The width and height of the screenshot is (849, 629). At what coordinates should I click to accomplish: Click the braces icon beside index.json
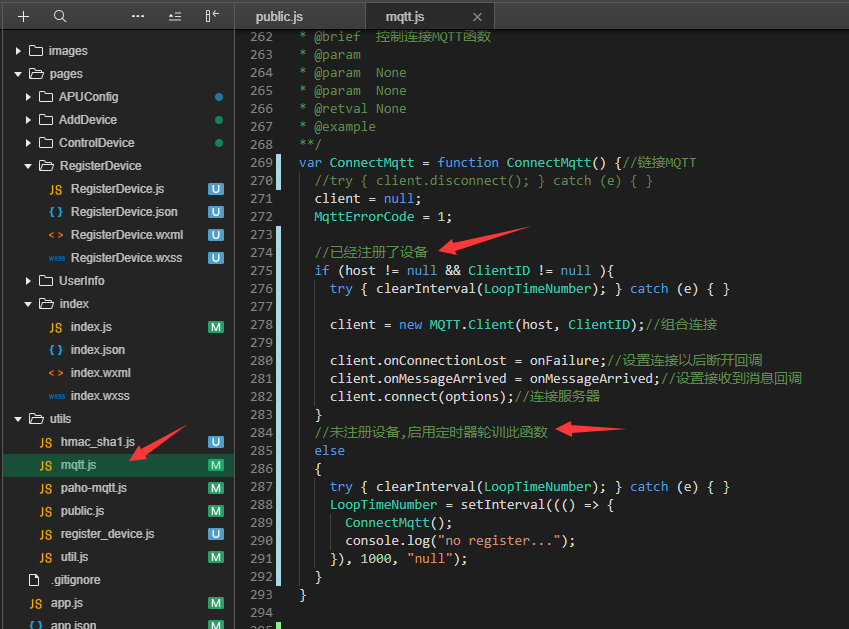(x=56, y=350)
